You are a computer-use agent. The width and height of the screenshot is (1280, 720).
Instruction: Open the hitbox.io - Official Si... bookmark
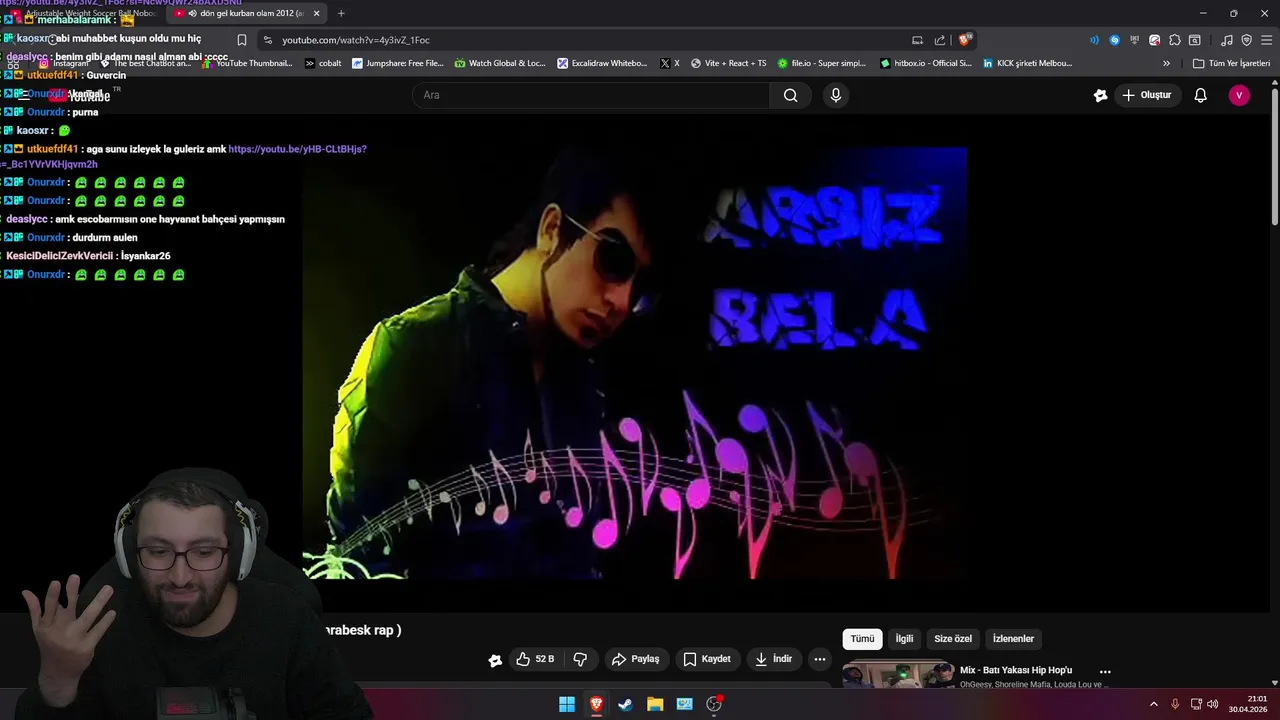tap(926, 63)
